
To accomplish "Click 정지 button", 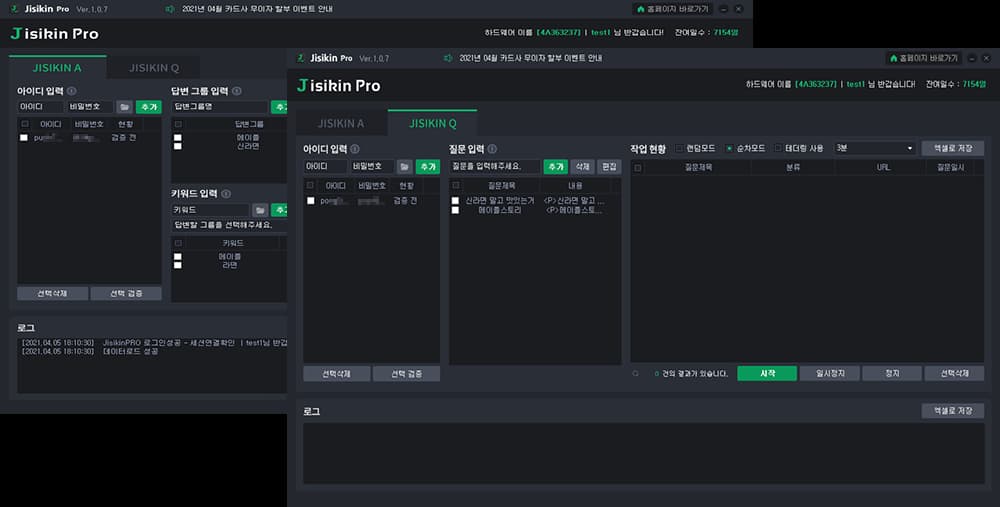I will [x=892, y=374].
